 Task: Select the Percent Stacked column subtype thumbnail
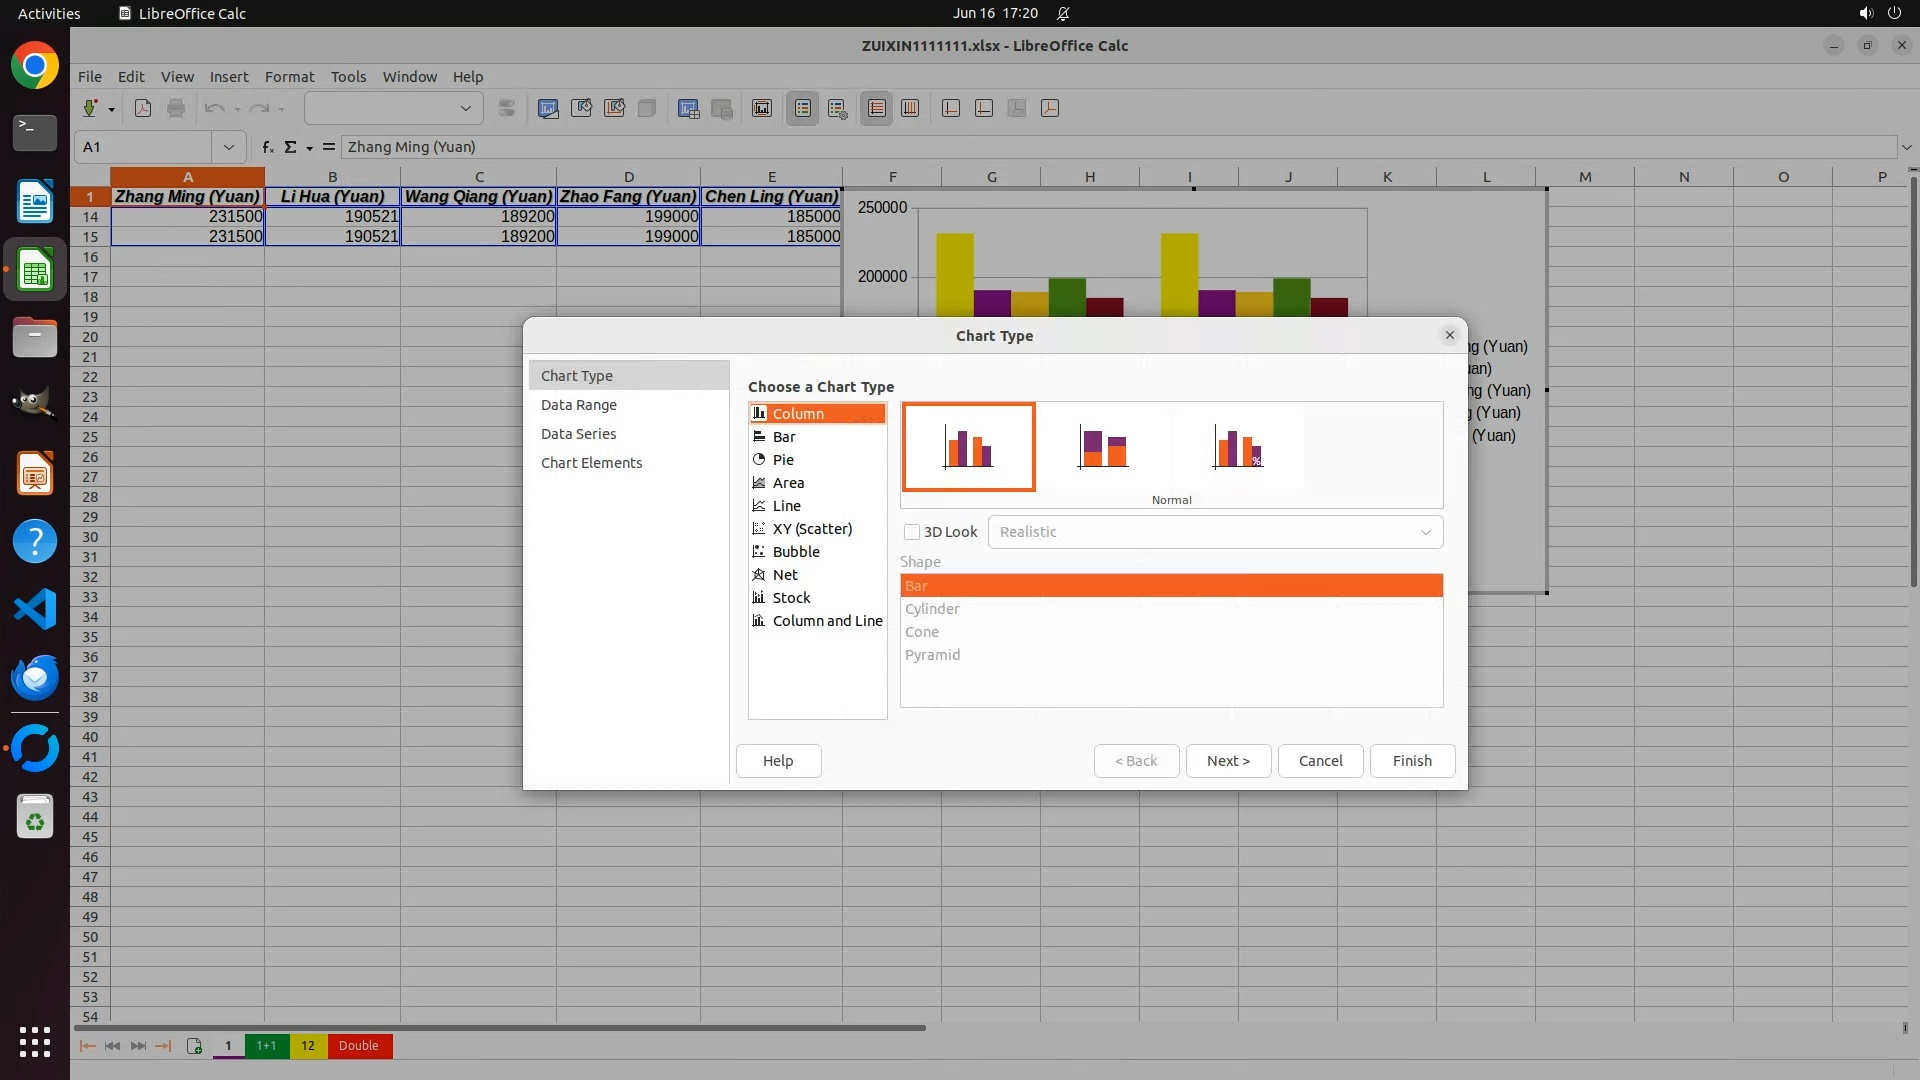pos(1237,447)
